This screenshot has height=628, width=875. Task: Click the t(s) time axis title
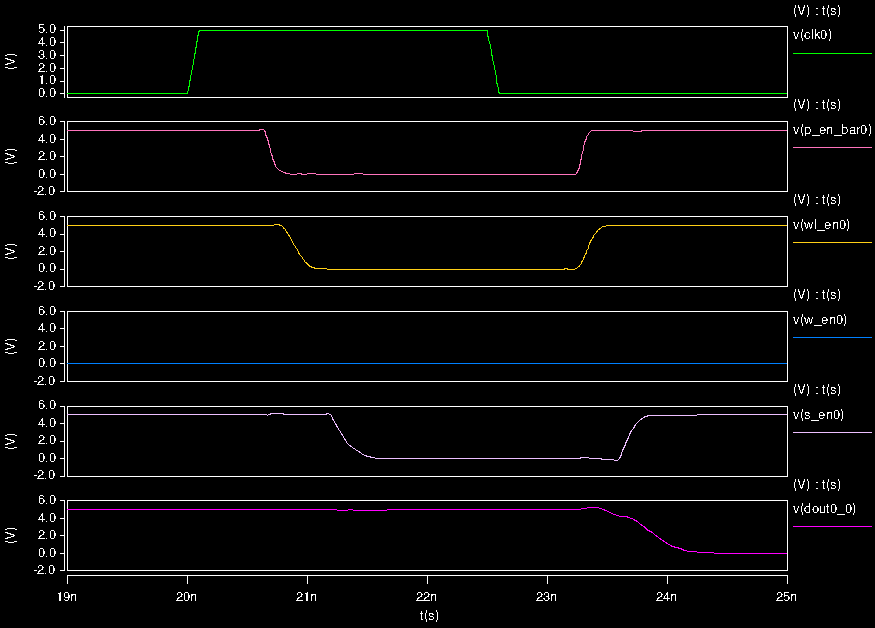coord(427,615)
